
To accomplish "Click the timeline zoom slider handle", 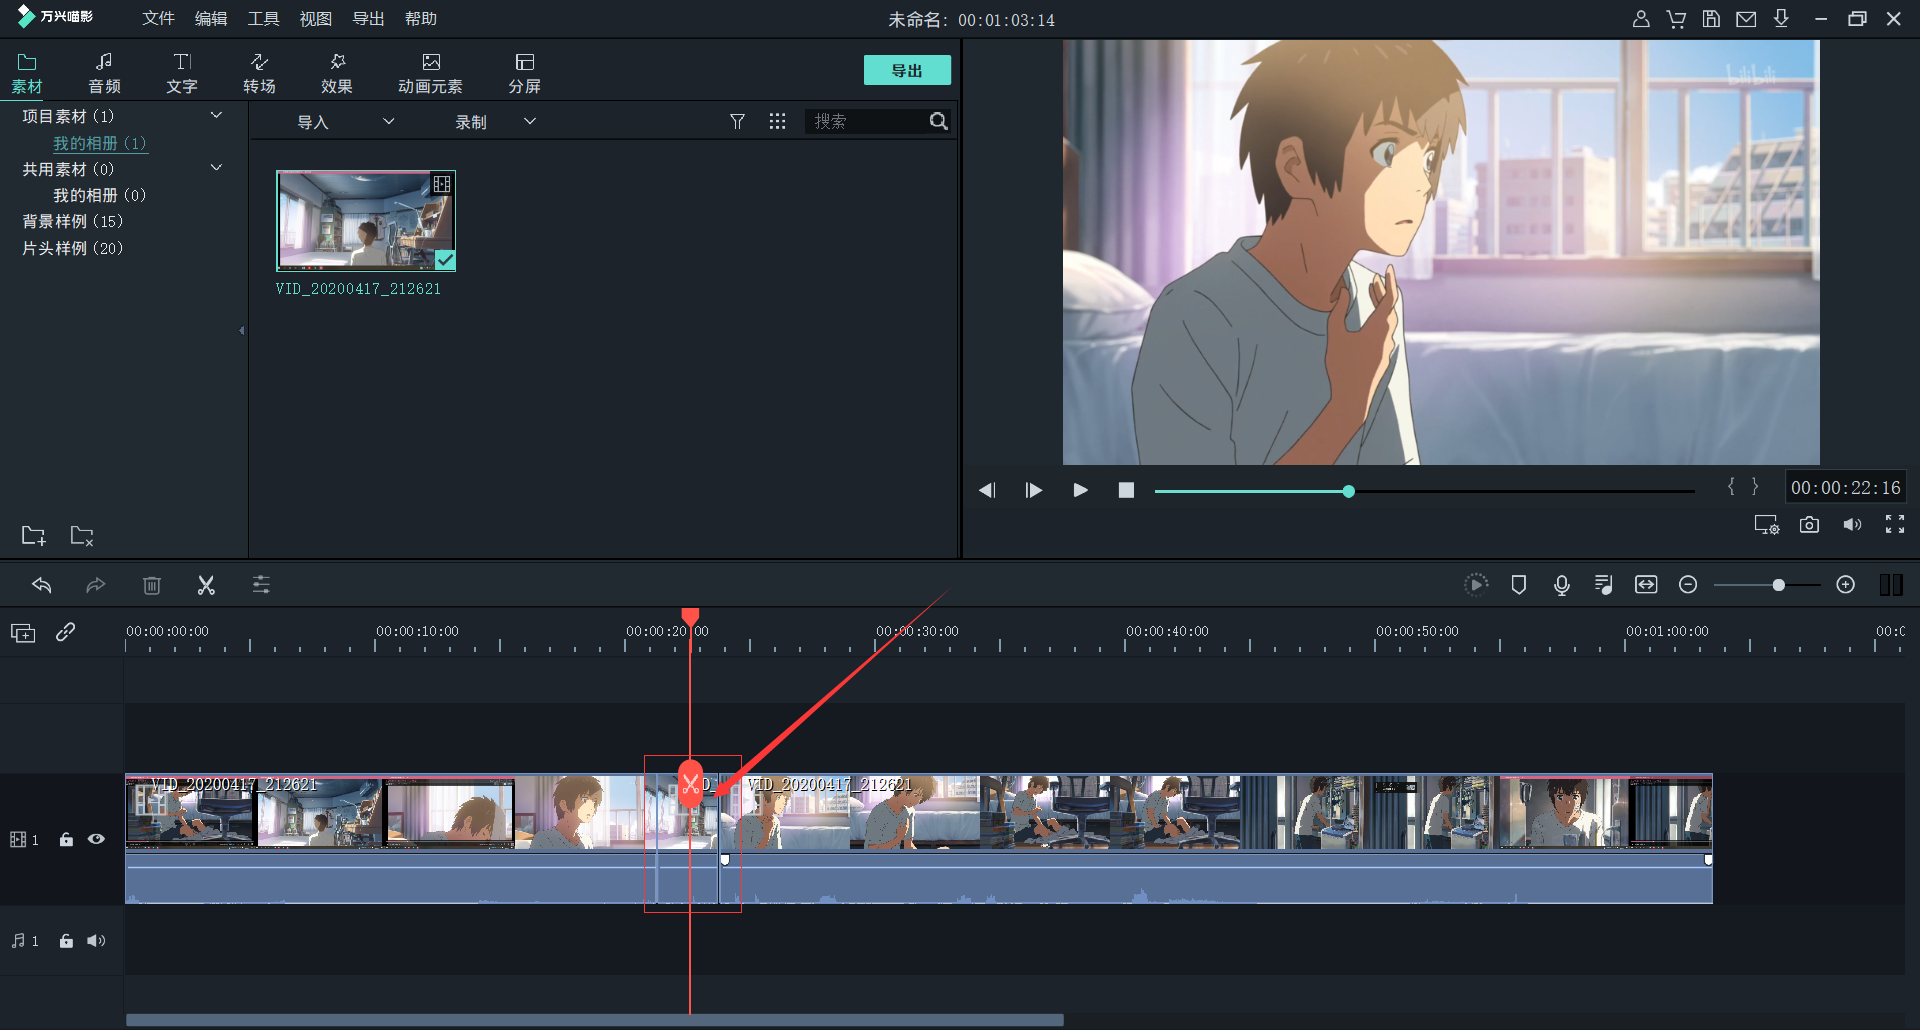I will (1778, 585).
